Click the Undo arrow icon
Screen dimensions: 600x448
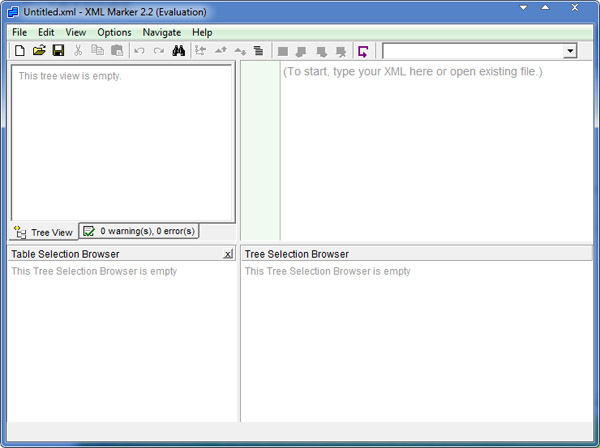point(139,51)
